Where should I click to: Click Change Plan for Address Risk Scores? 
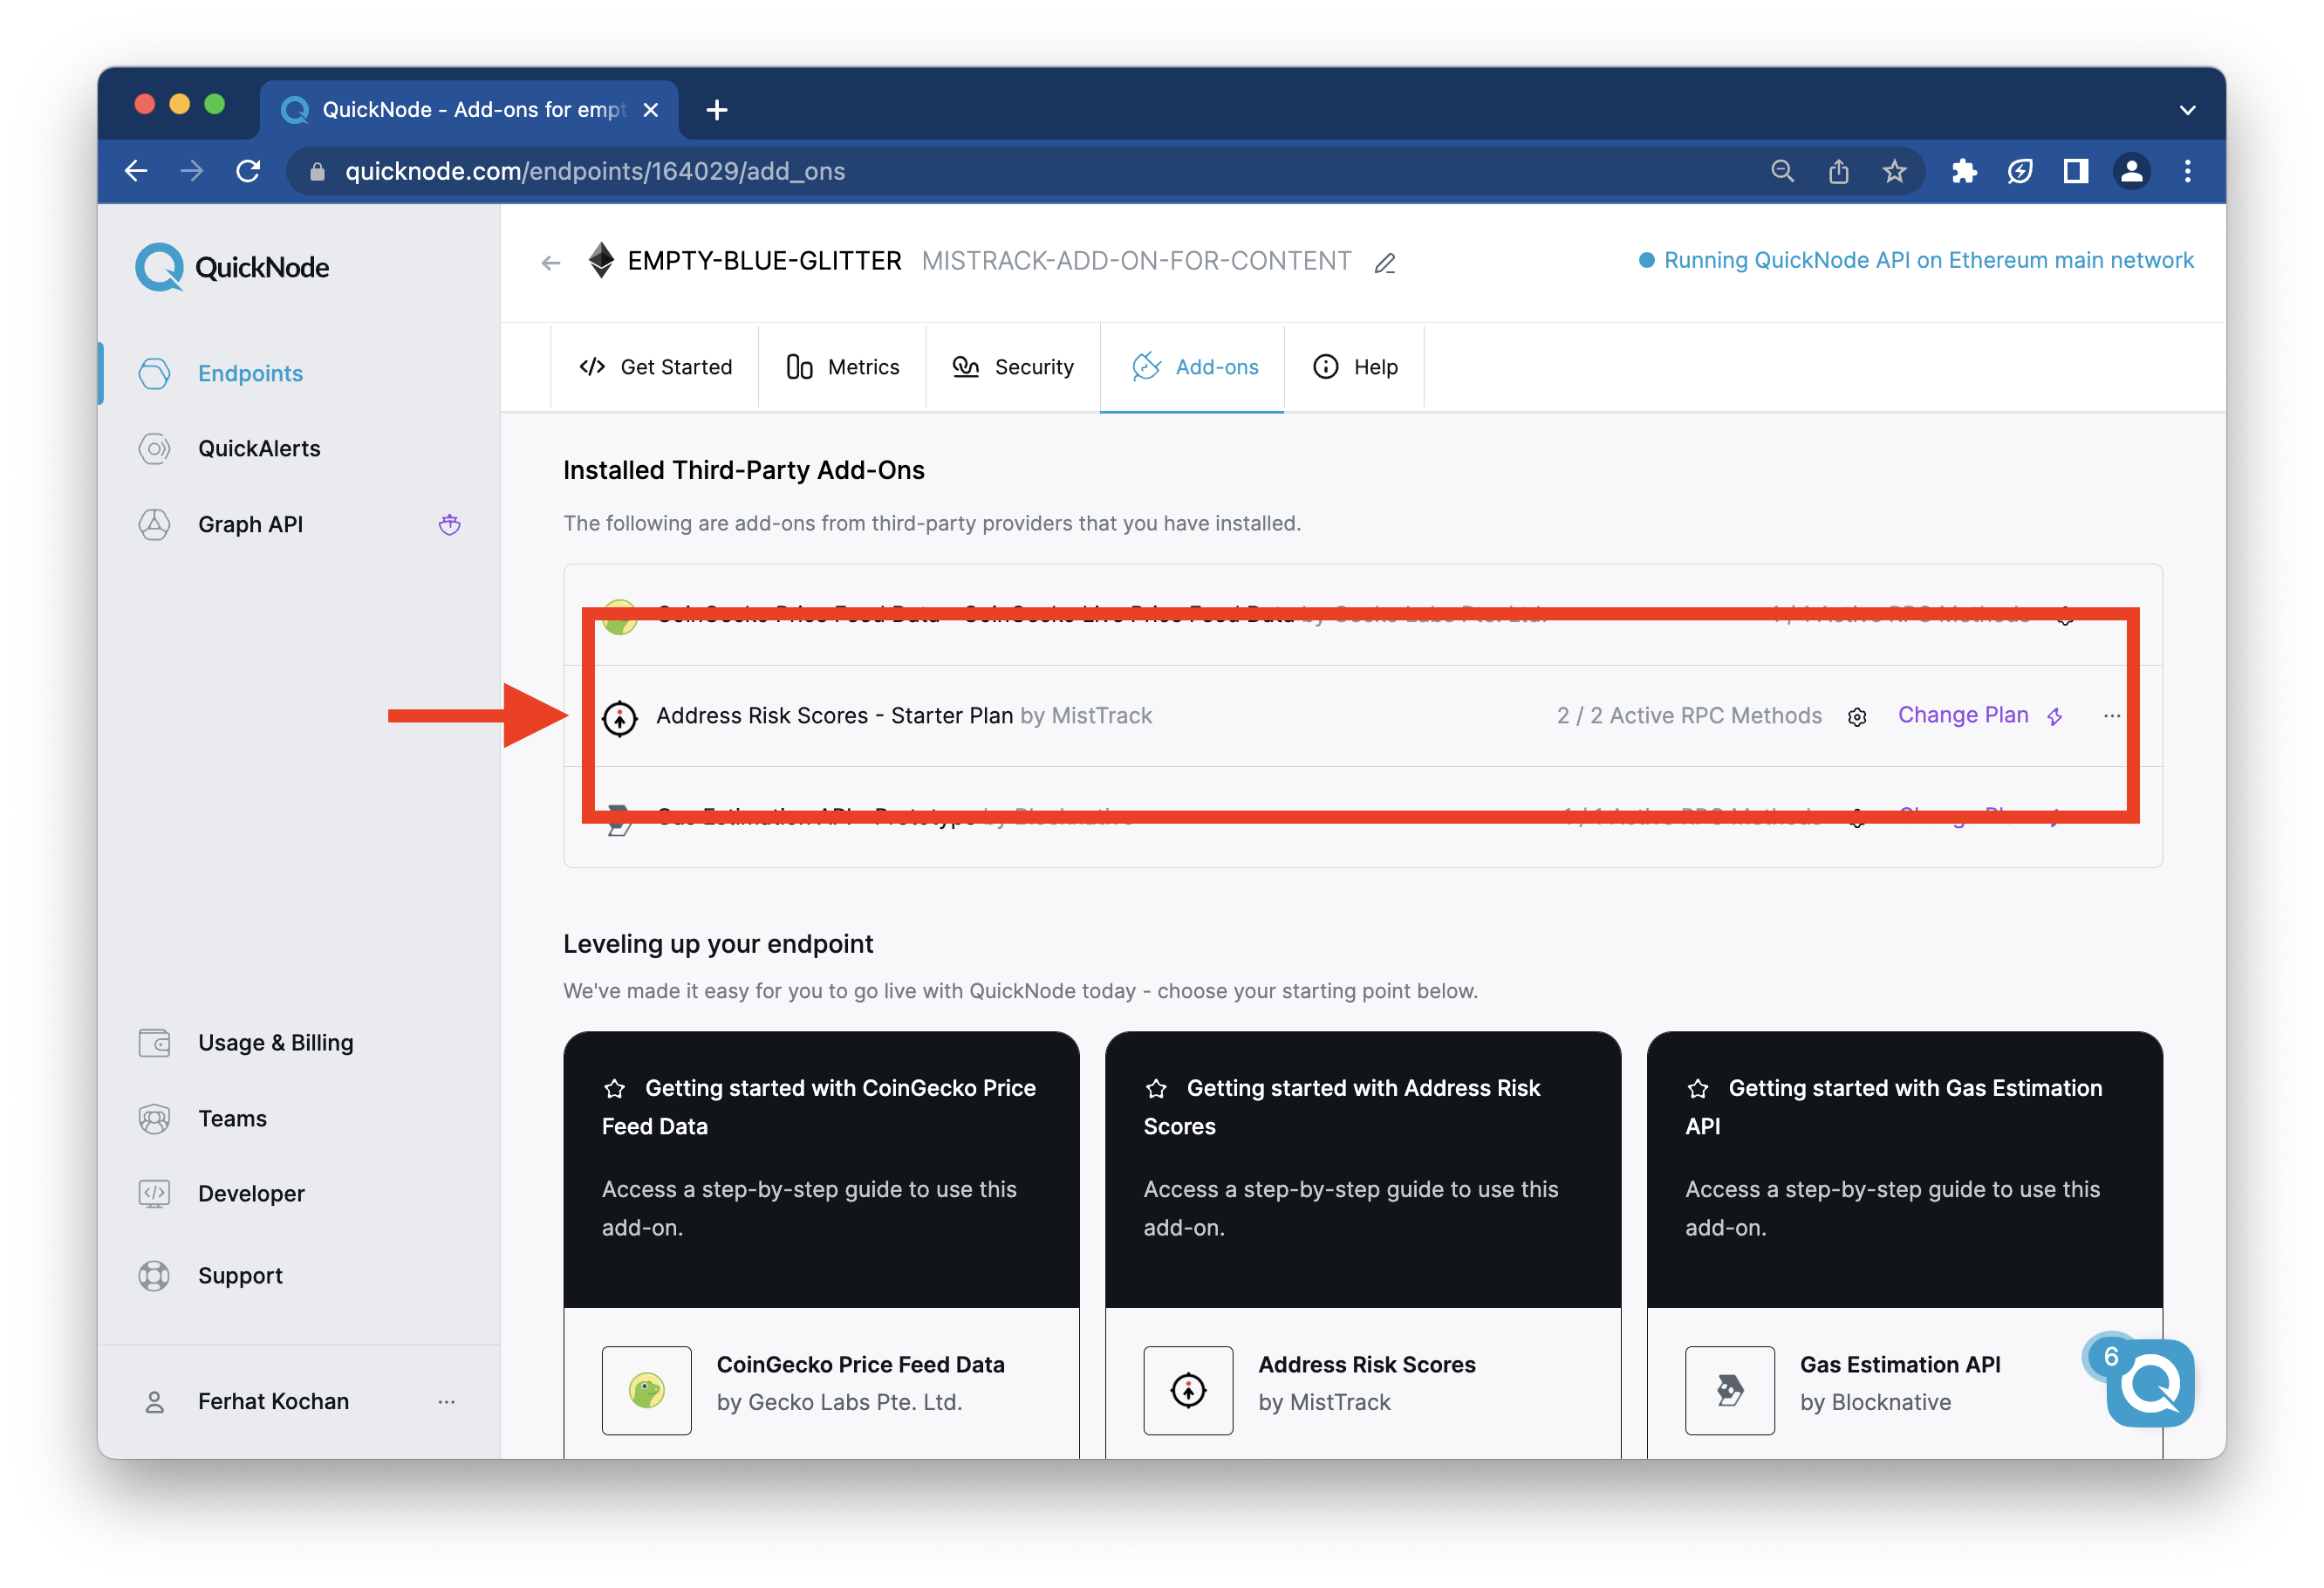click(1979, 715)
